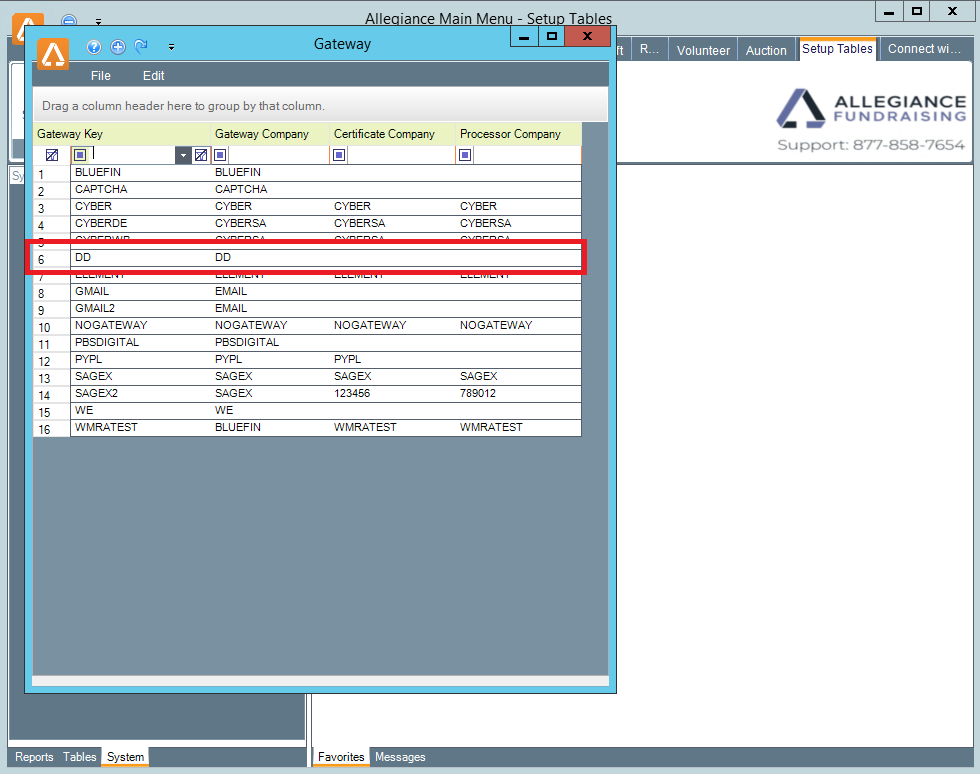The width and height of the screenshot is (980, 774).
Task: Select the NOGATEWAY gateway key cell
Action: click(141, 325)
